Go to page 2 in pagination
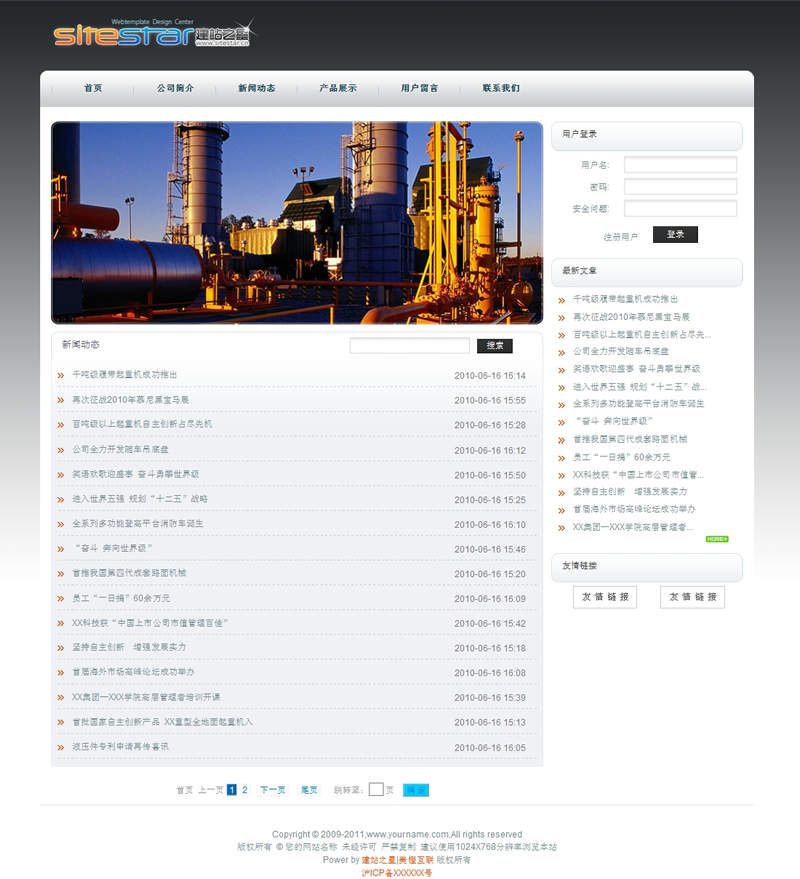The height and width of the screenshot is (879, 800). click(245, 790)
